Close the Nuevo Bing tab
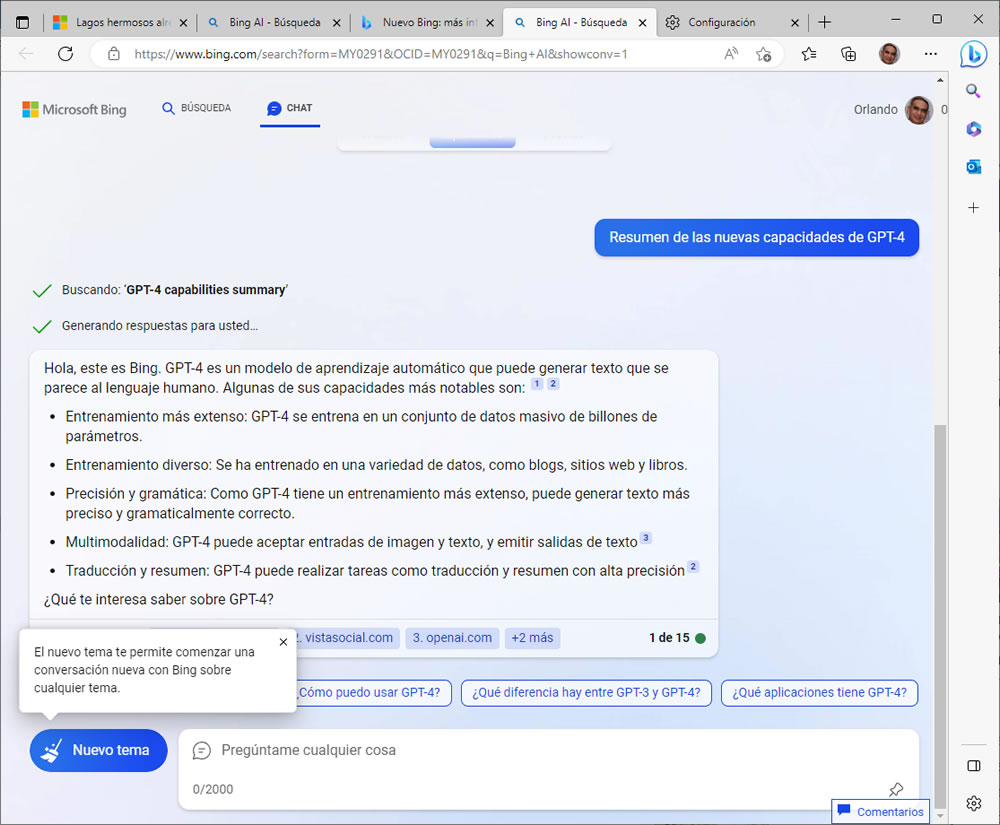Screen dimensions: 1000x825 click(x=490, y=23)
